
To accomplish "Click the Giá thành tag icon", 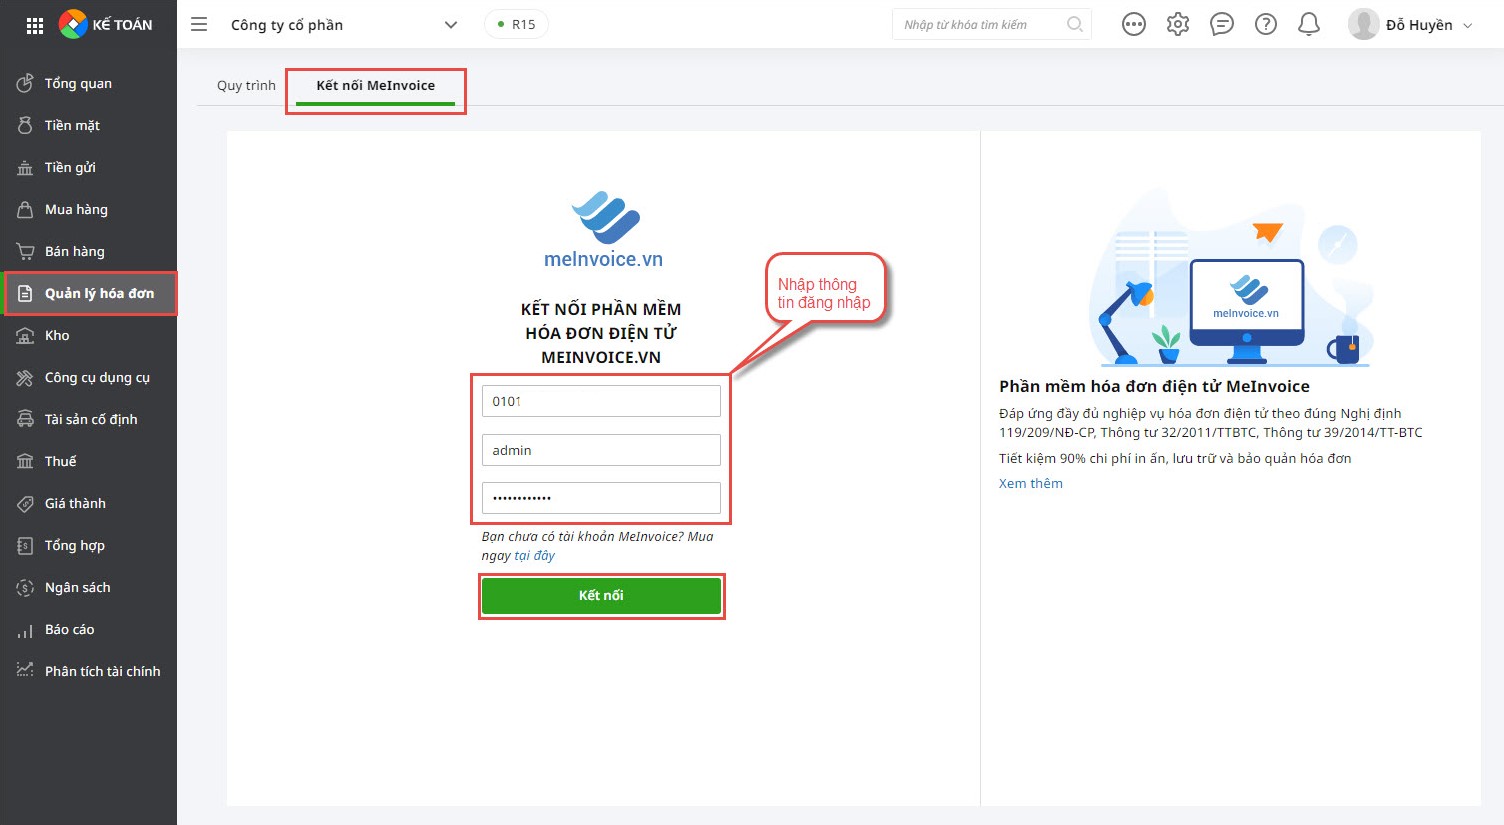I will tap(25, 504).
